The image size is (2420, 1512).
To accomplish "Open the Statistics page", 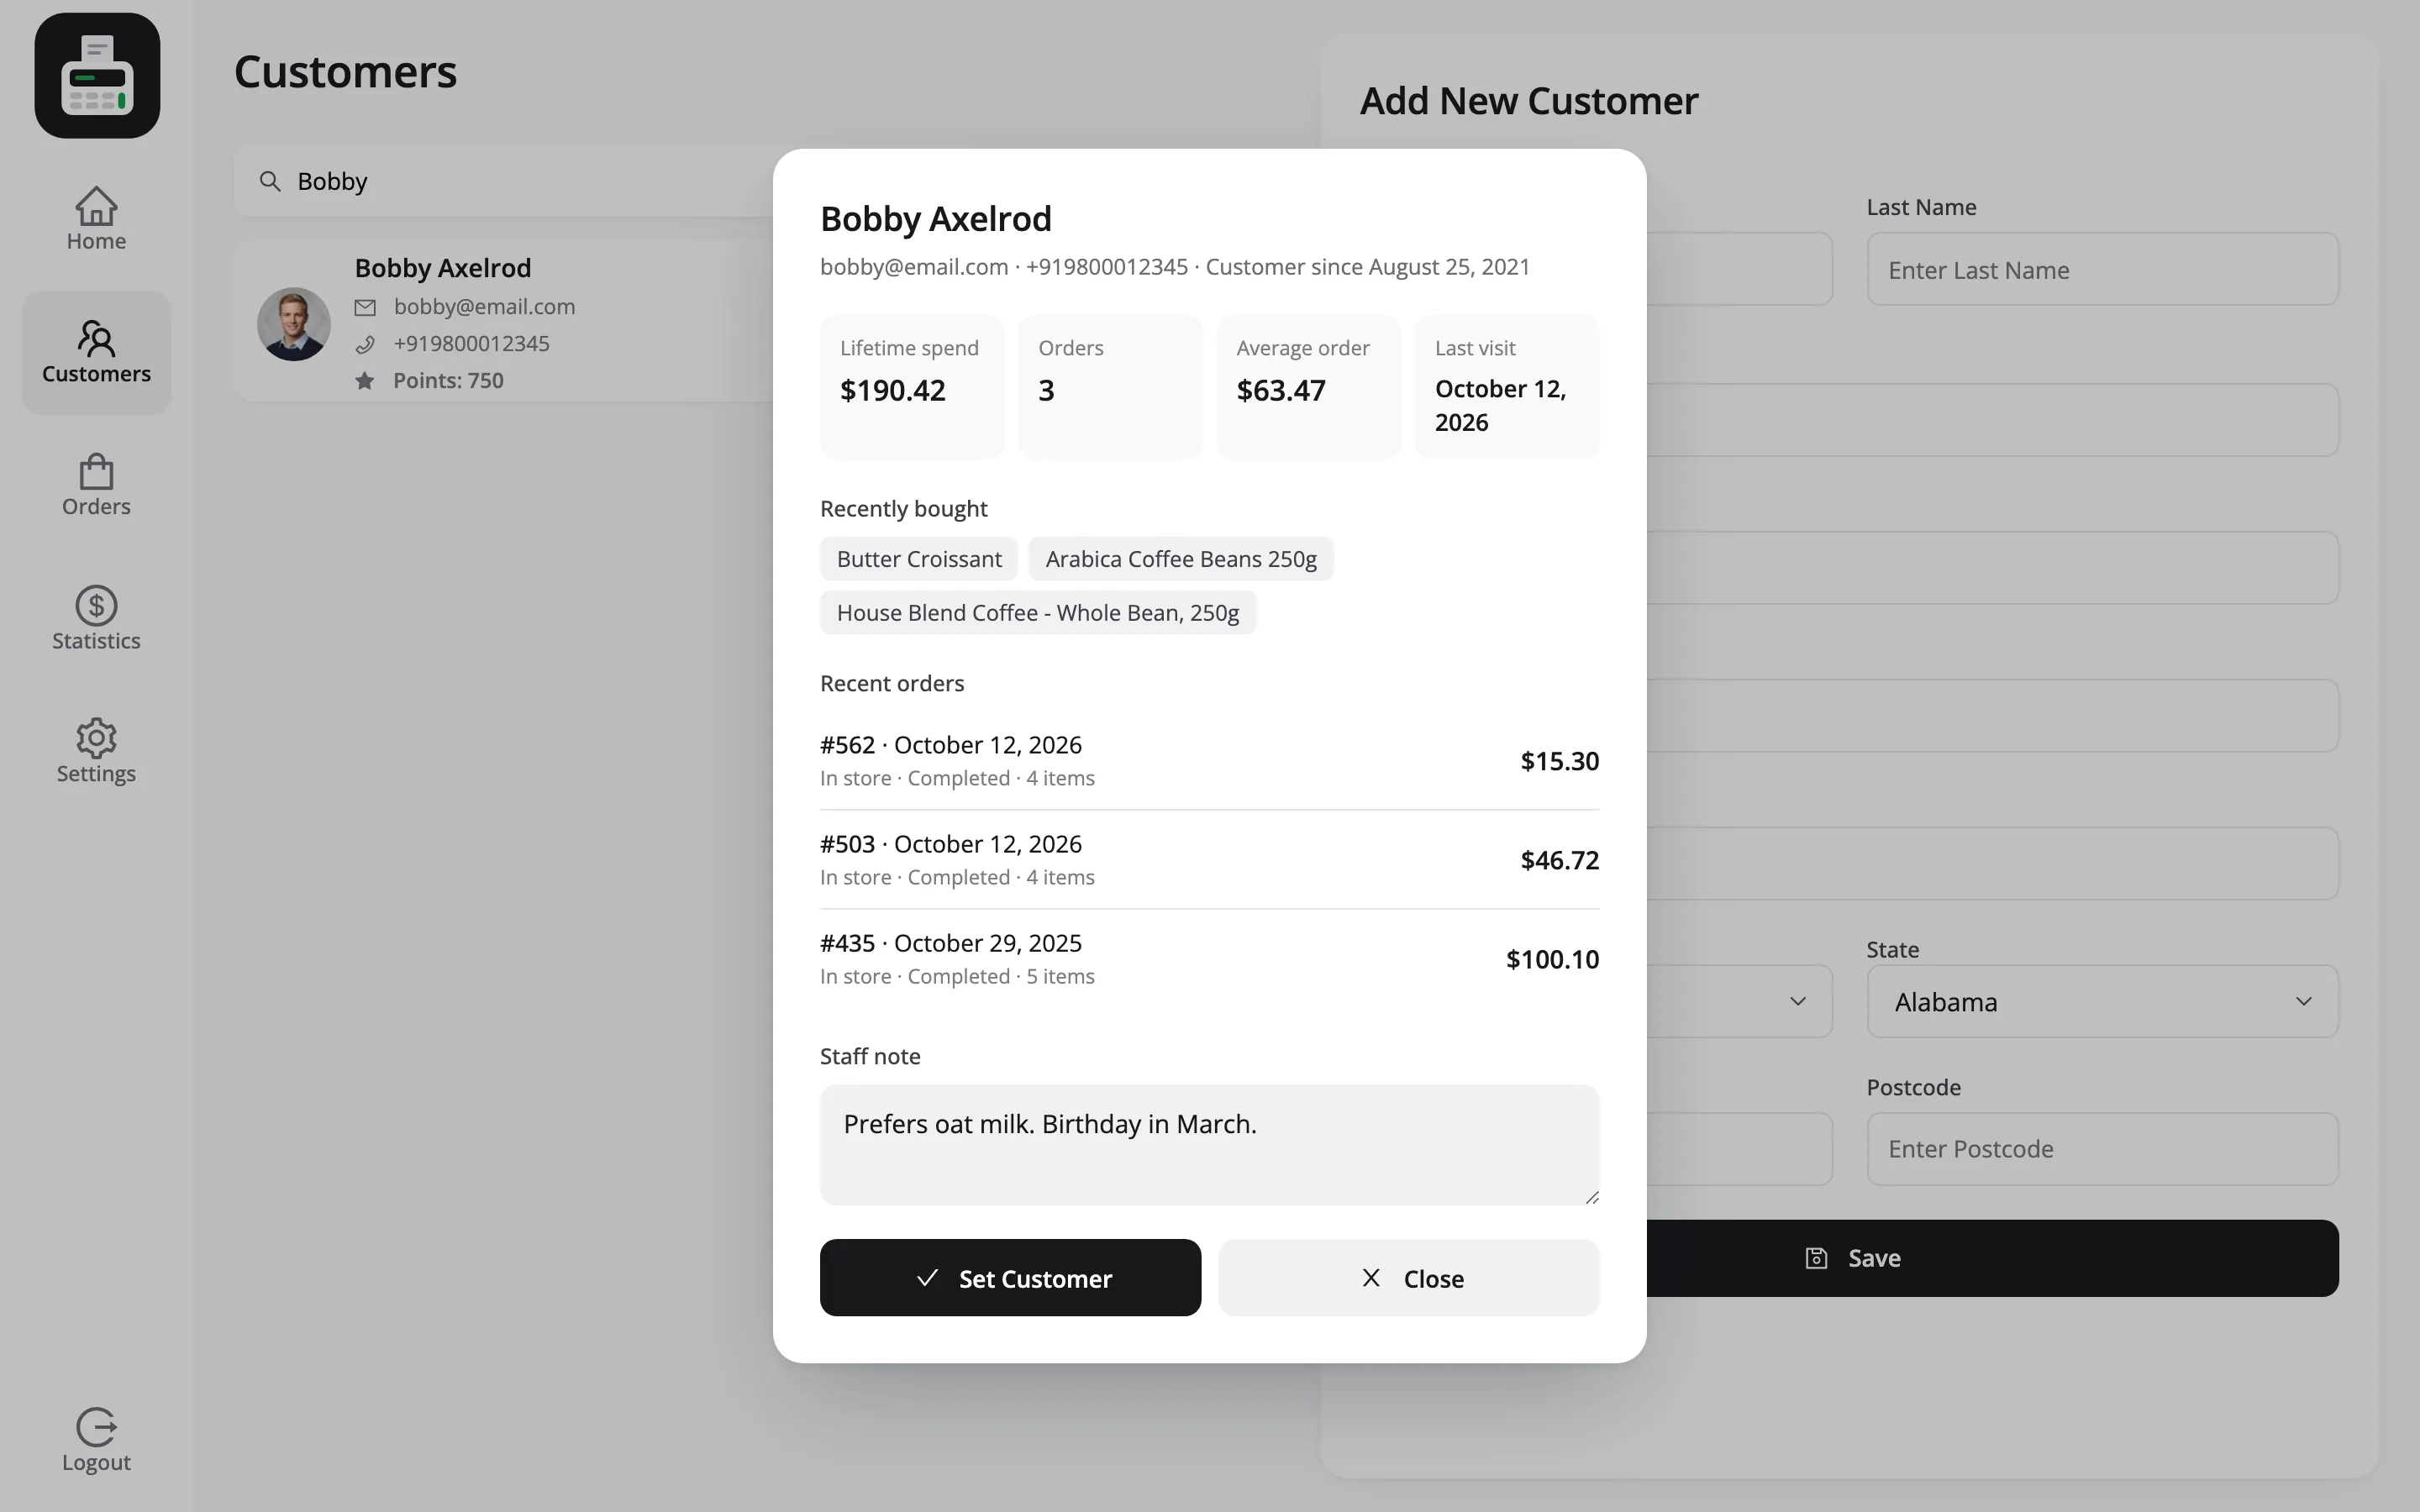I will (x=96, y=619).
